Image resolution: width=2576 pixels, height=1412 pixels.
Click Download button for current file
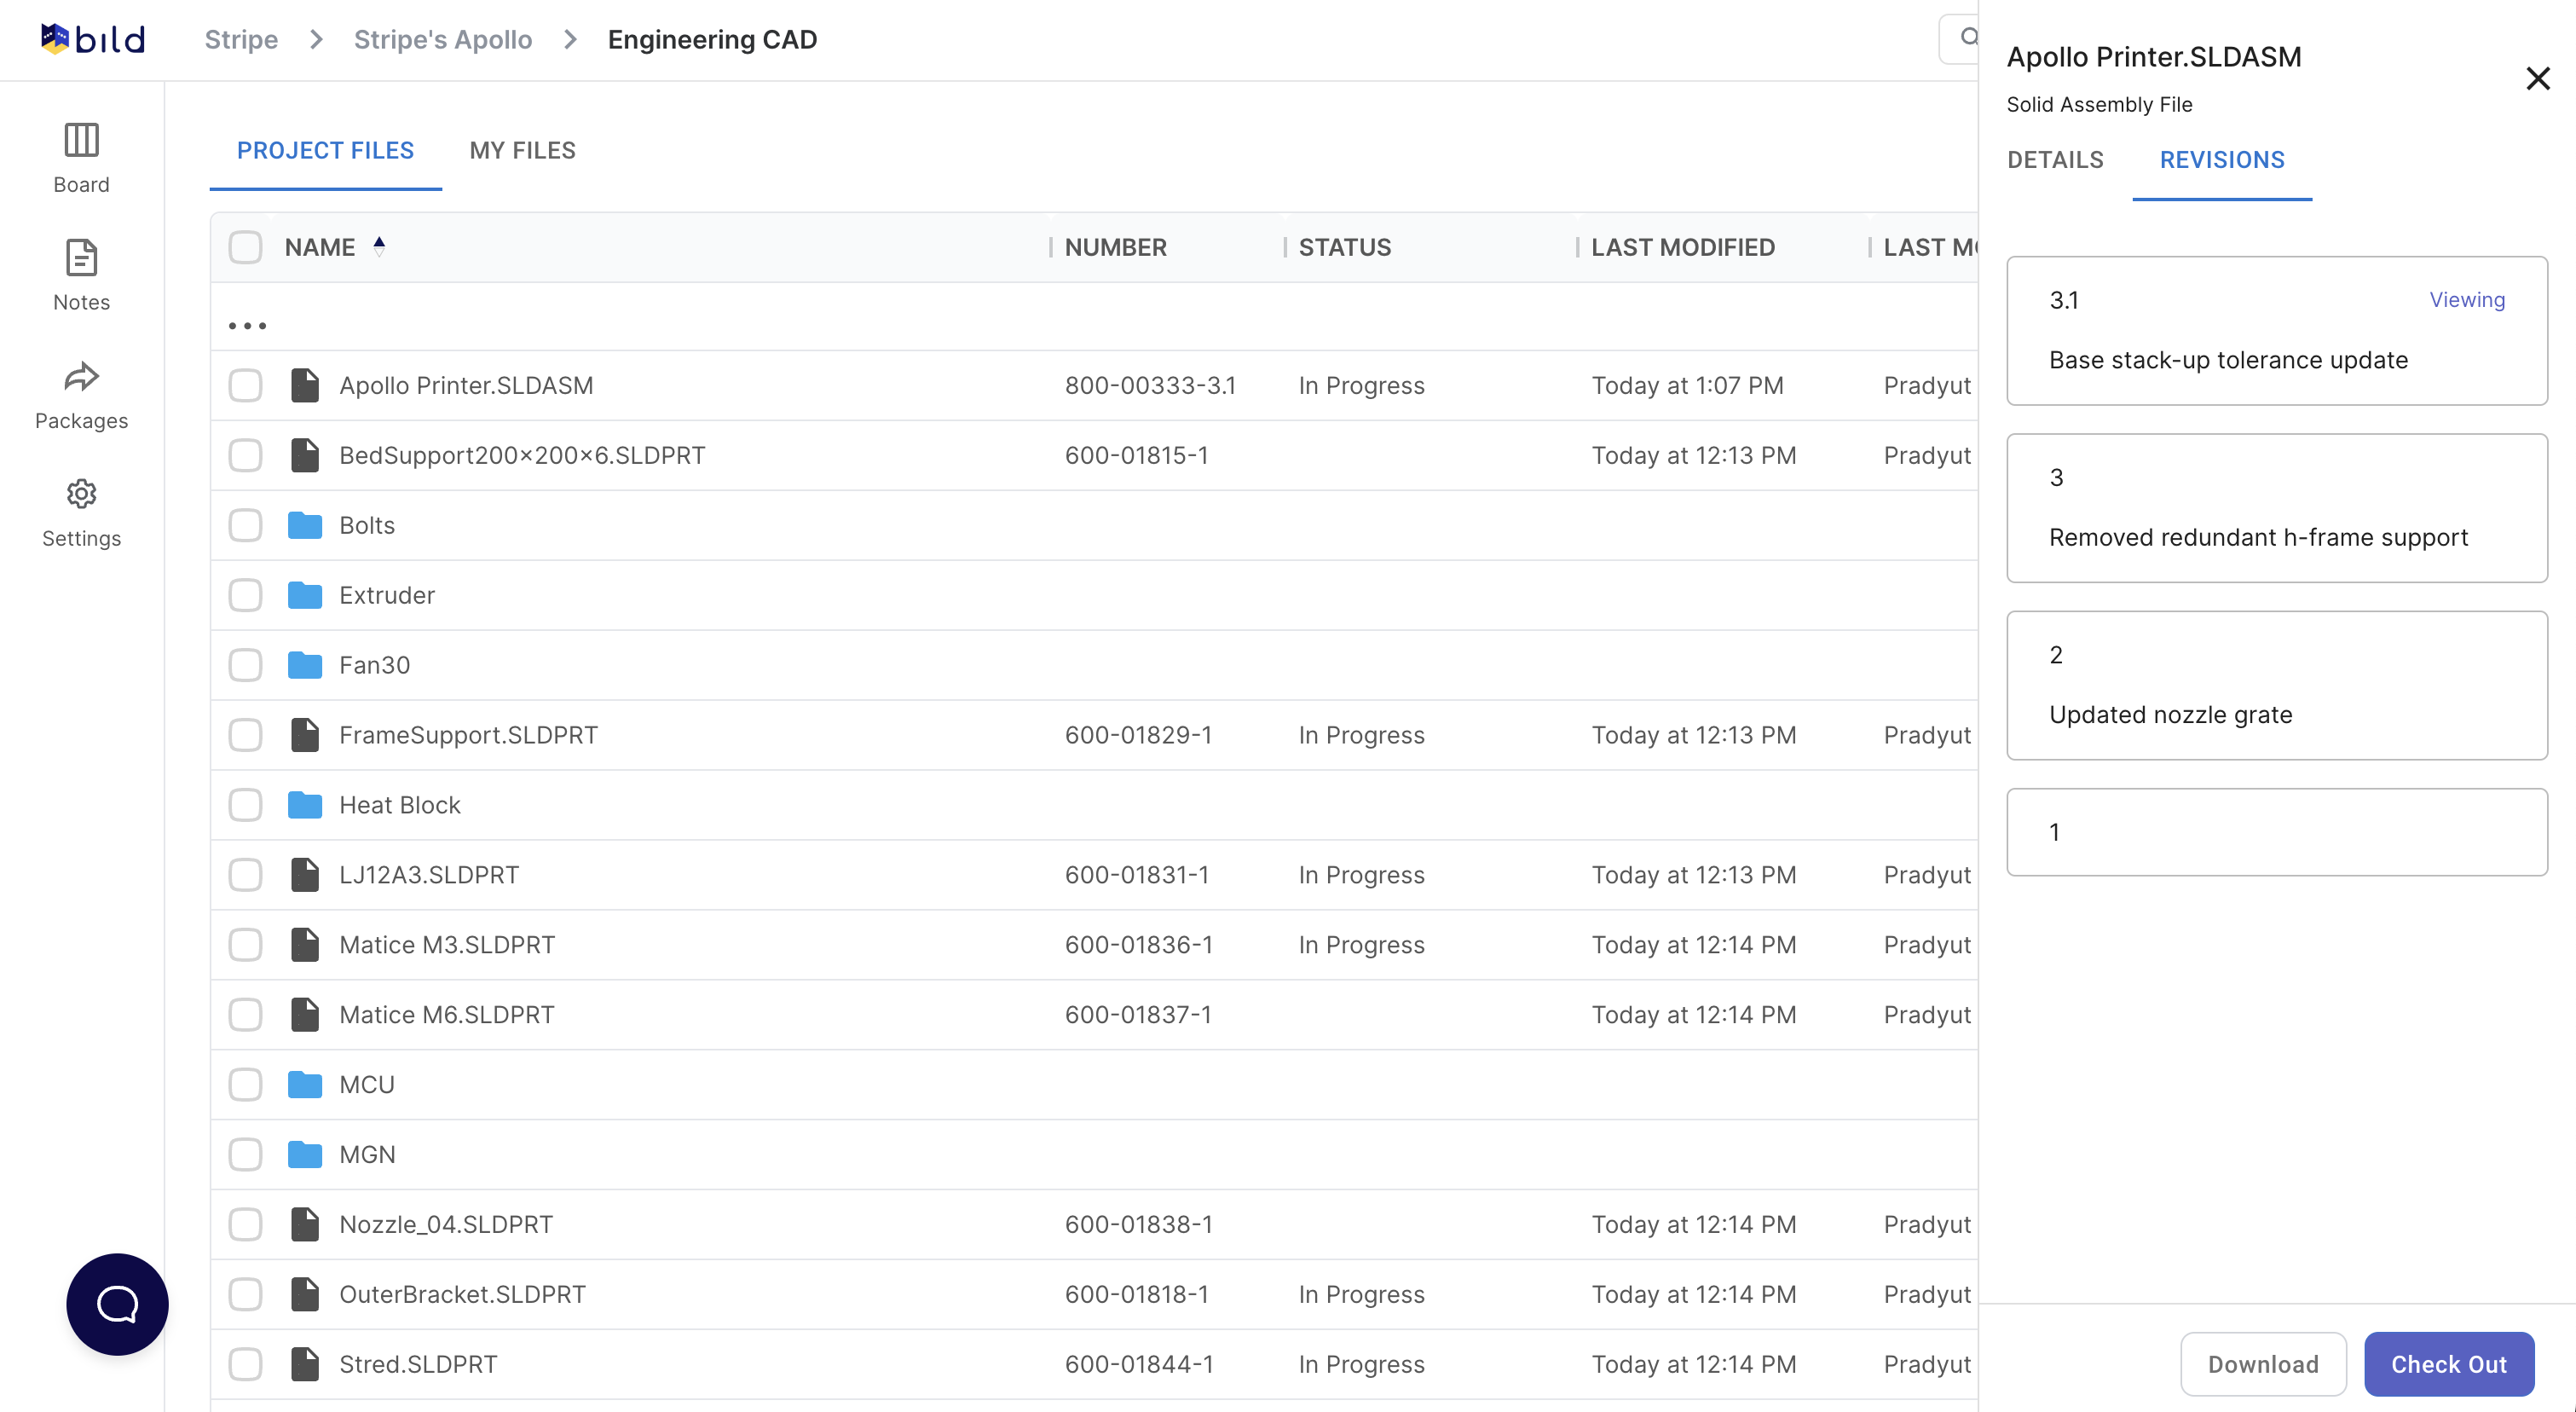click(x=2265, y=1362)
